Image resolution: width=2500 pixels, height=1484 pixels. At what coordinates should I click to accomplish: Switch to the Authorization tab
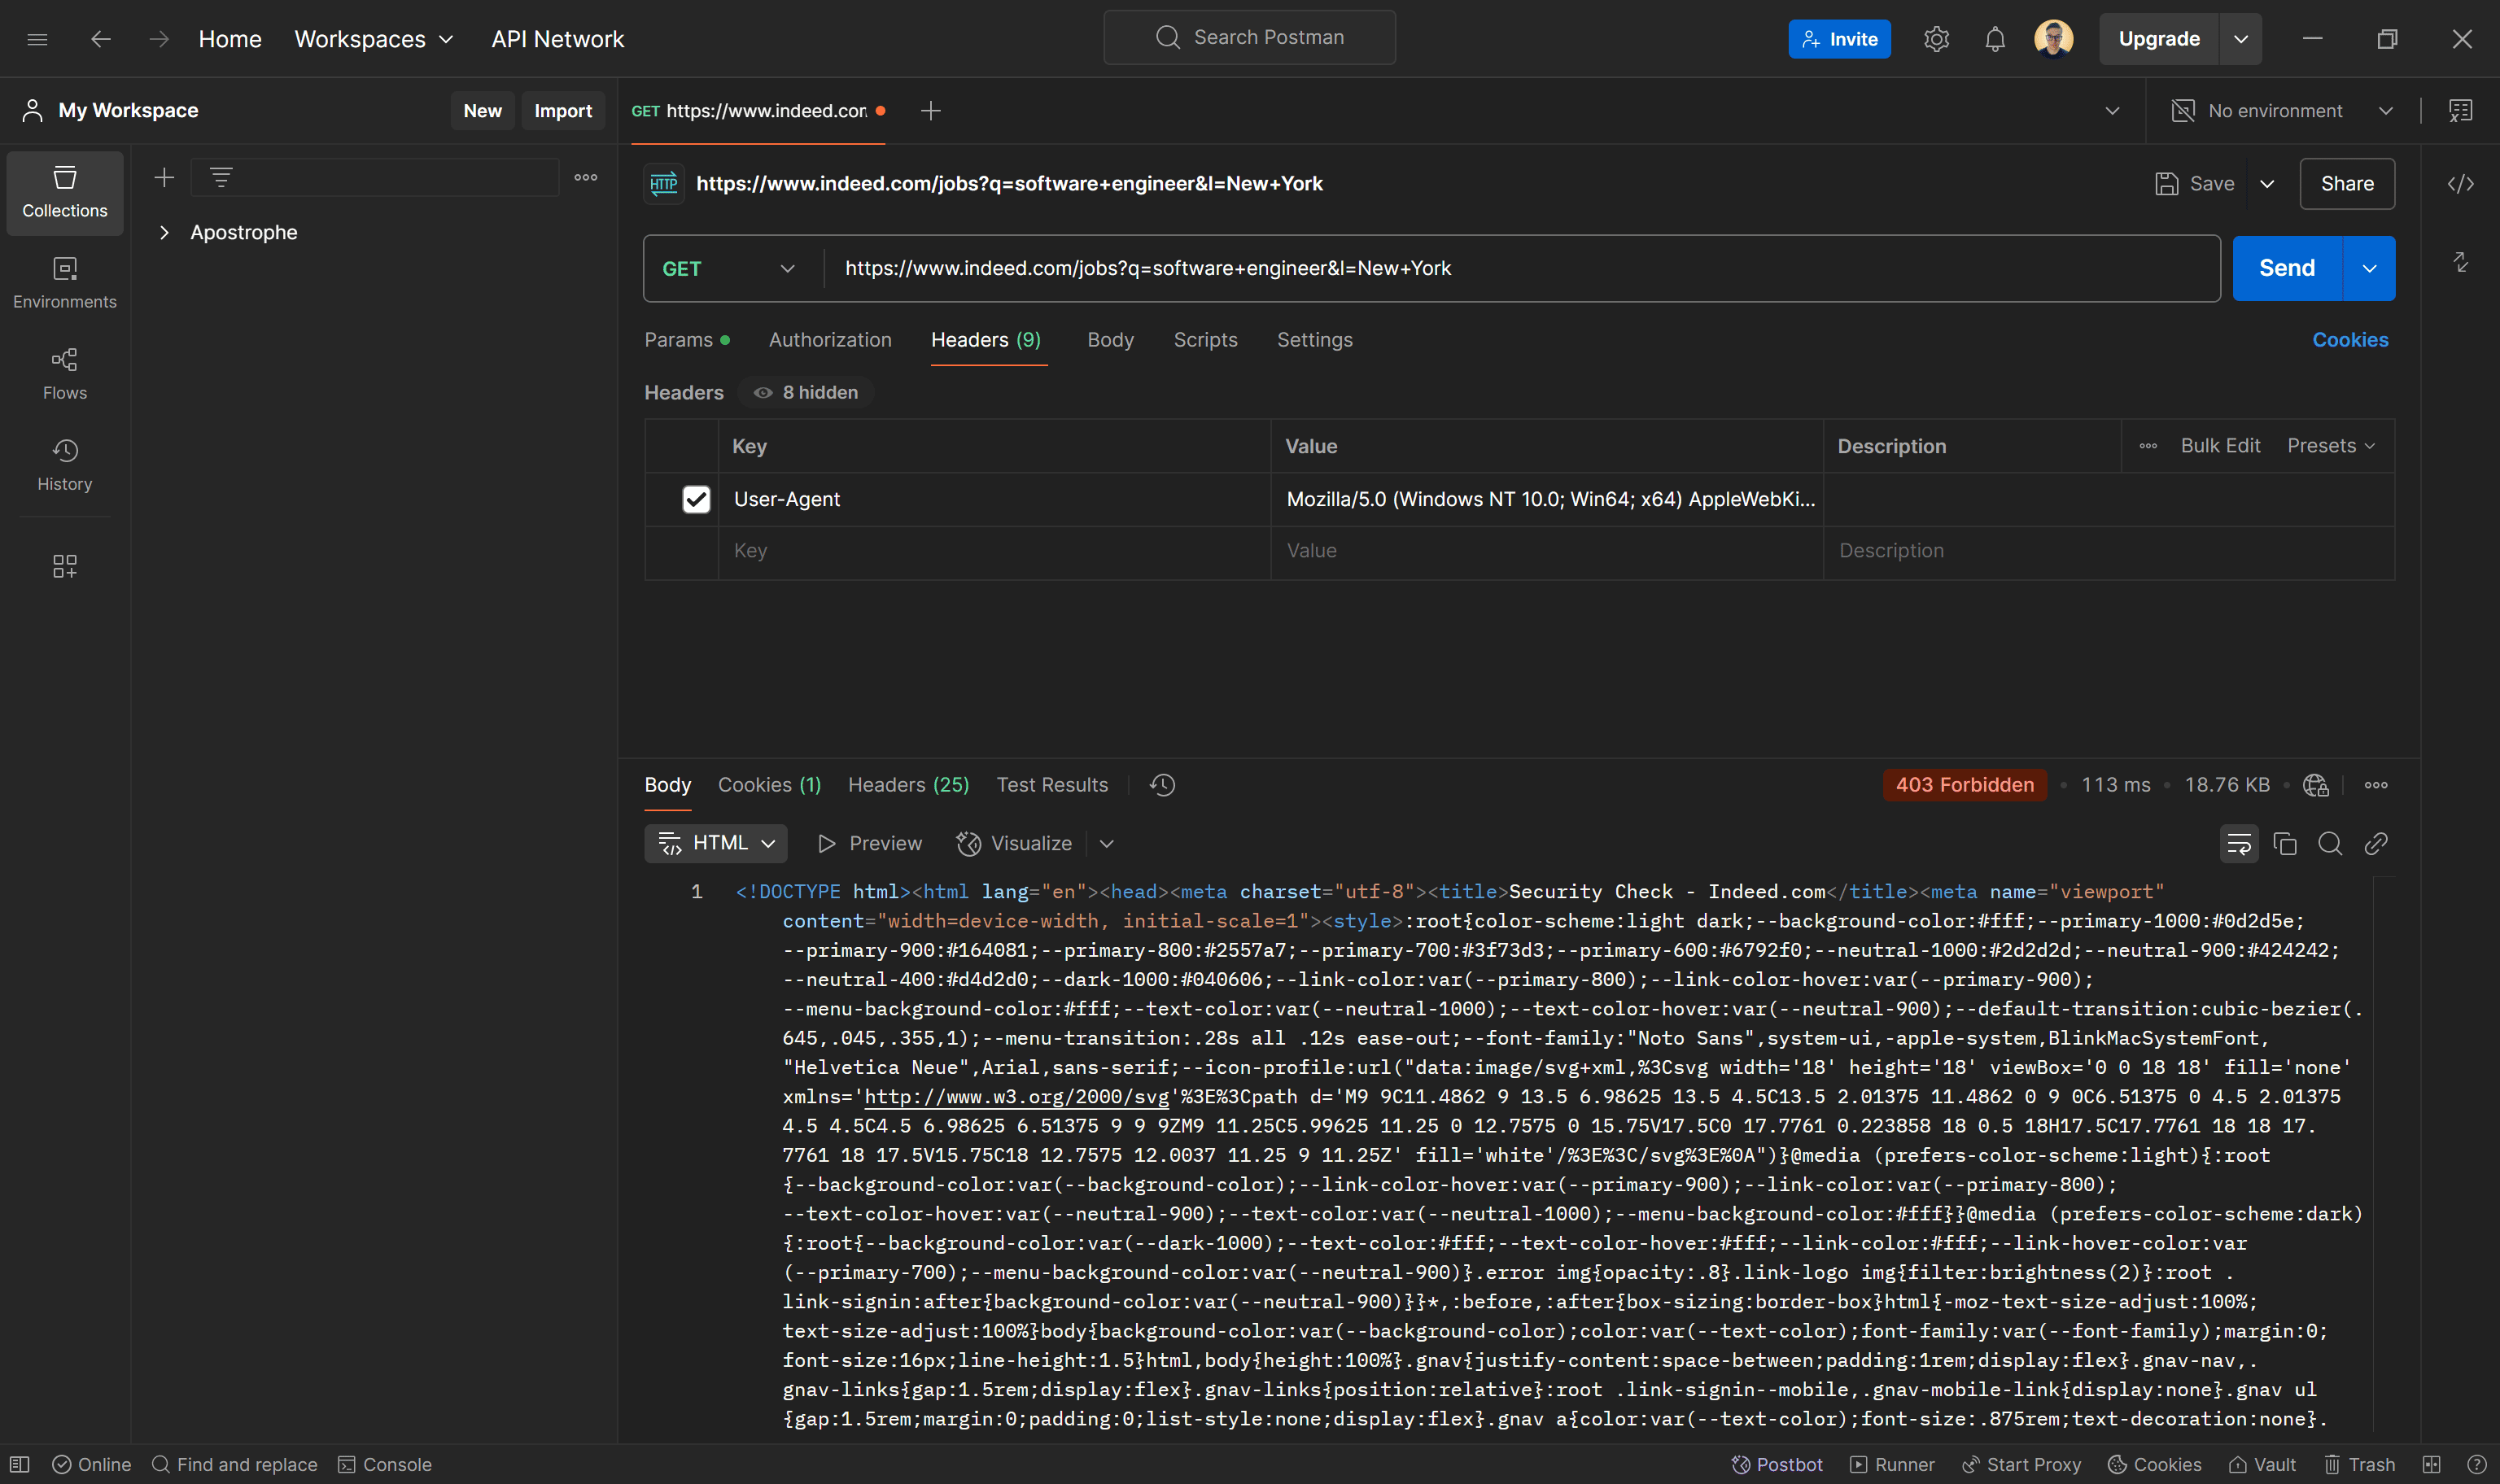(x=829, y=340)
